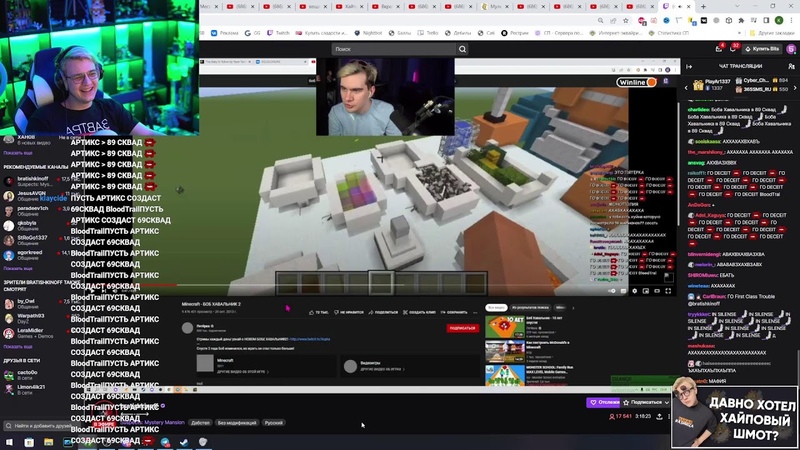Open the Nightbot bookmark
Viewport: 800px width, 450px height.
tap(368, 33)
